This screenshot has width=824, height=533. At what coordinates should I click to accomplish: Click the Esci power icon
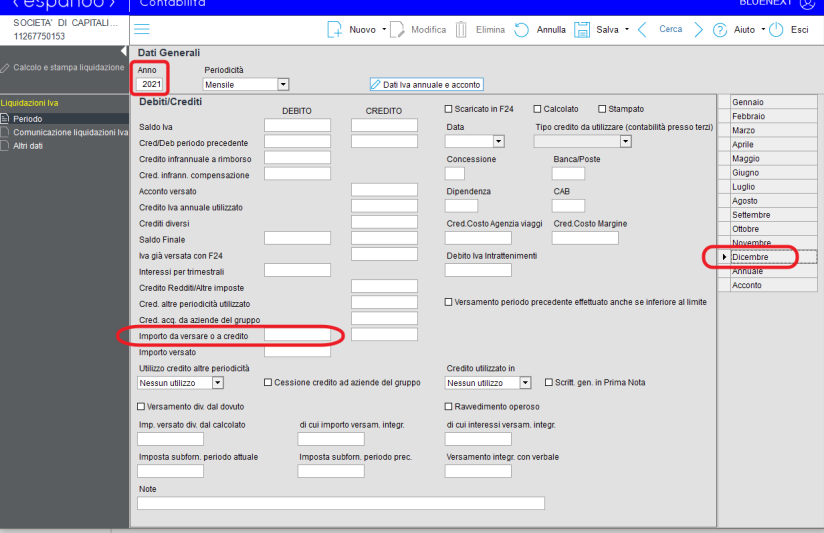point(776,29)
